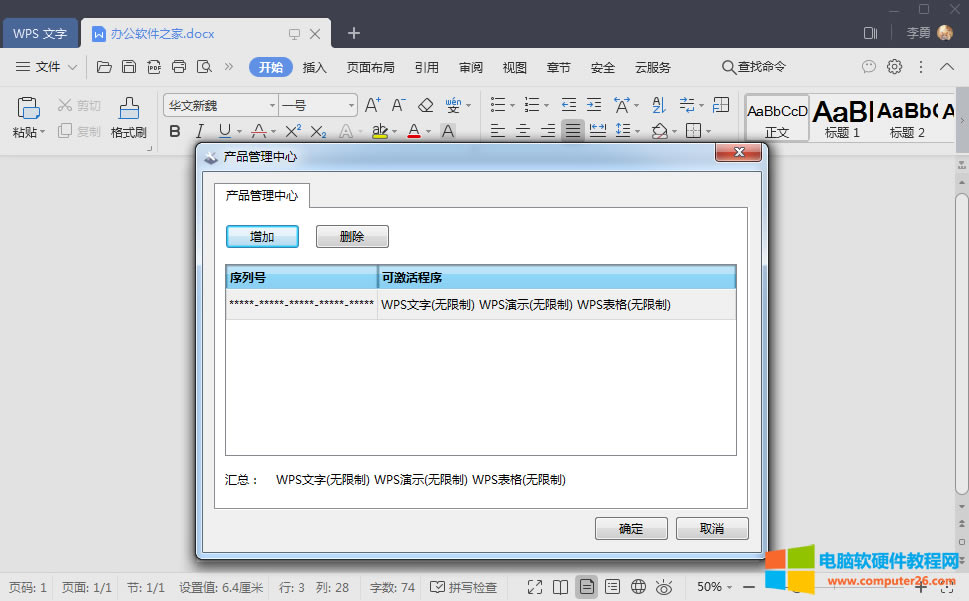Switch to the 引用 tab
The height and width of the screenshot is (601, 969).
click(x=426, y=67)
